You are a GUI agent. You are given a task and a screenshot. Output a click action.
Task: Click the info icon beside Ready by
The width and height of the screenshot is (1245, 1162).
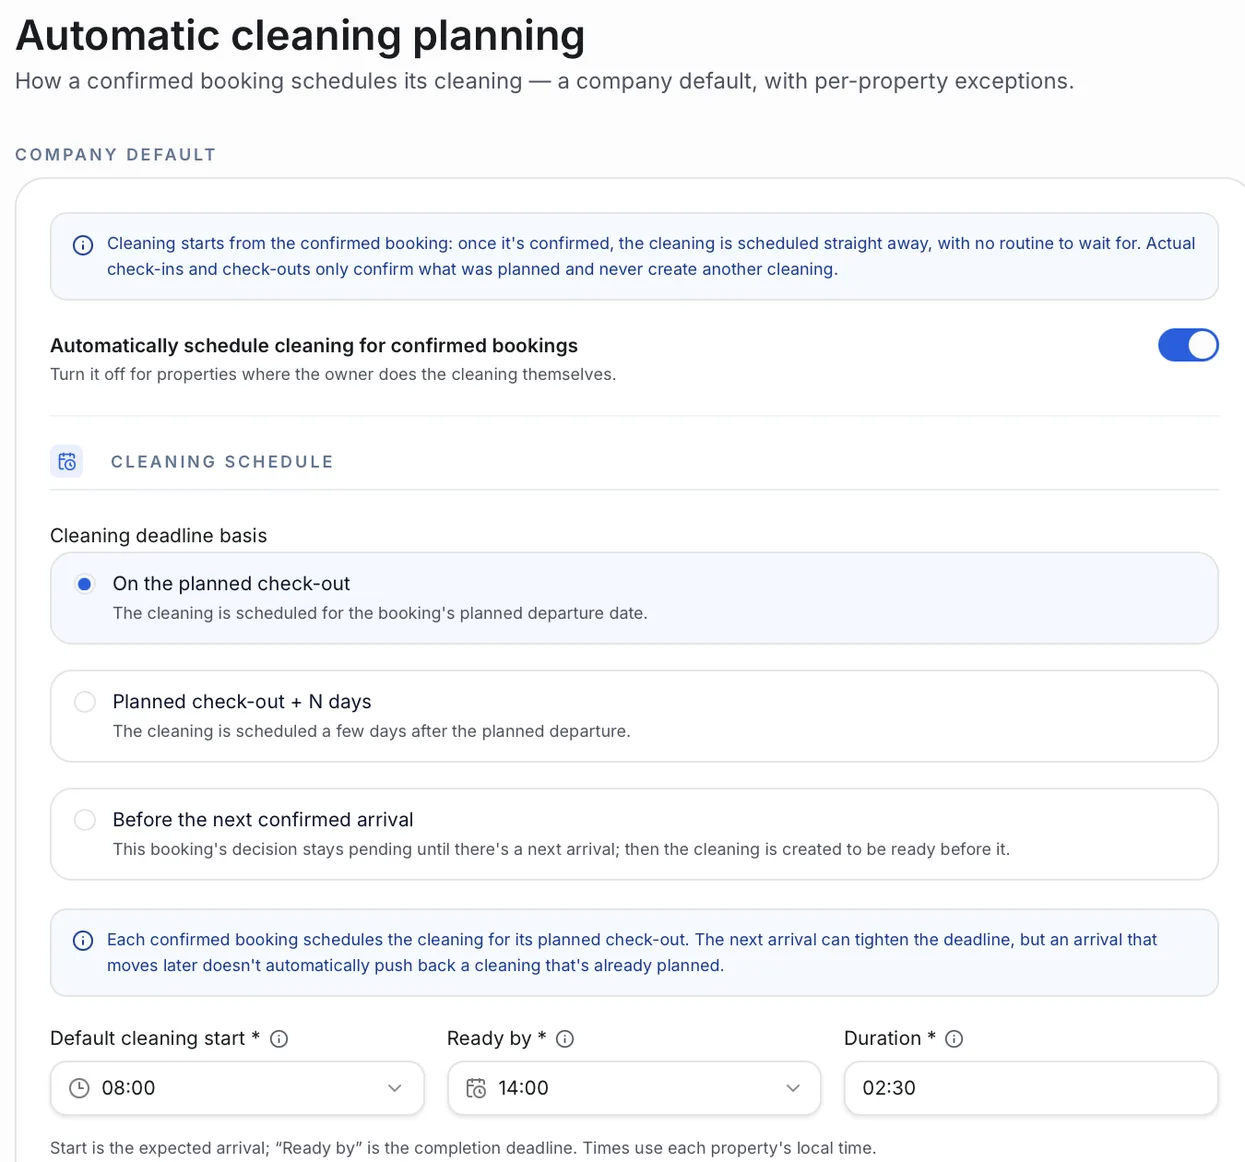point(565,1039)
